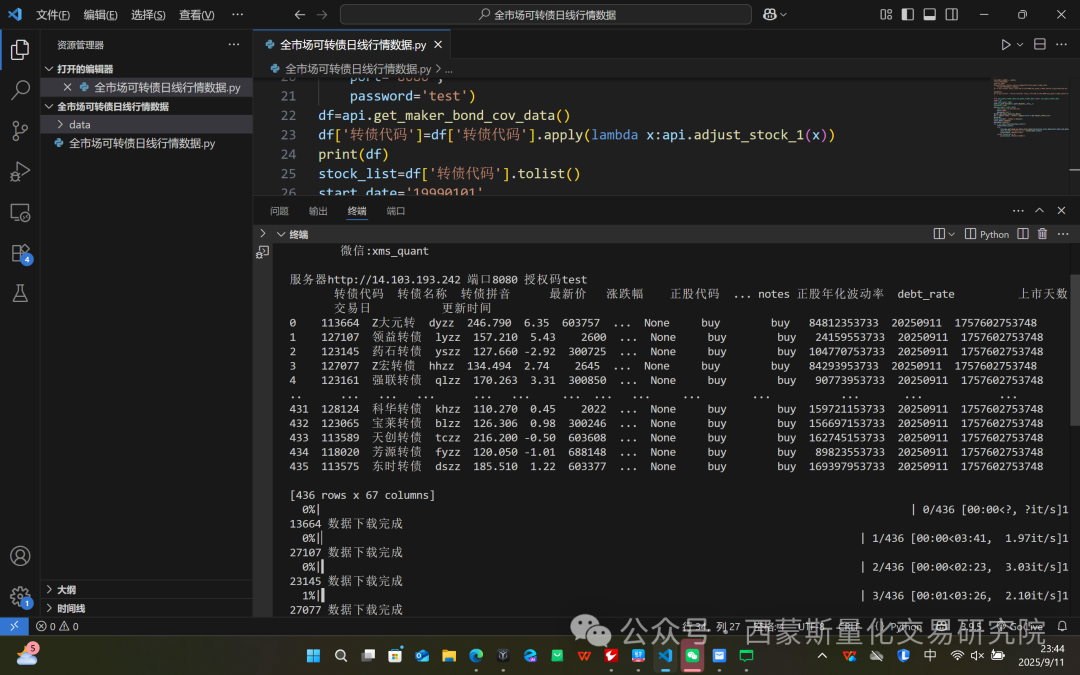This screenshot has height=675, width=1080.
Task: Open the Customize Layout icon
Action: tap(886, 14)
